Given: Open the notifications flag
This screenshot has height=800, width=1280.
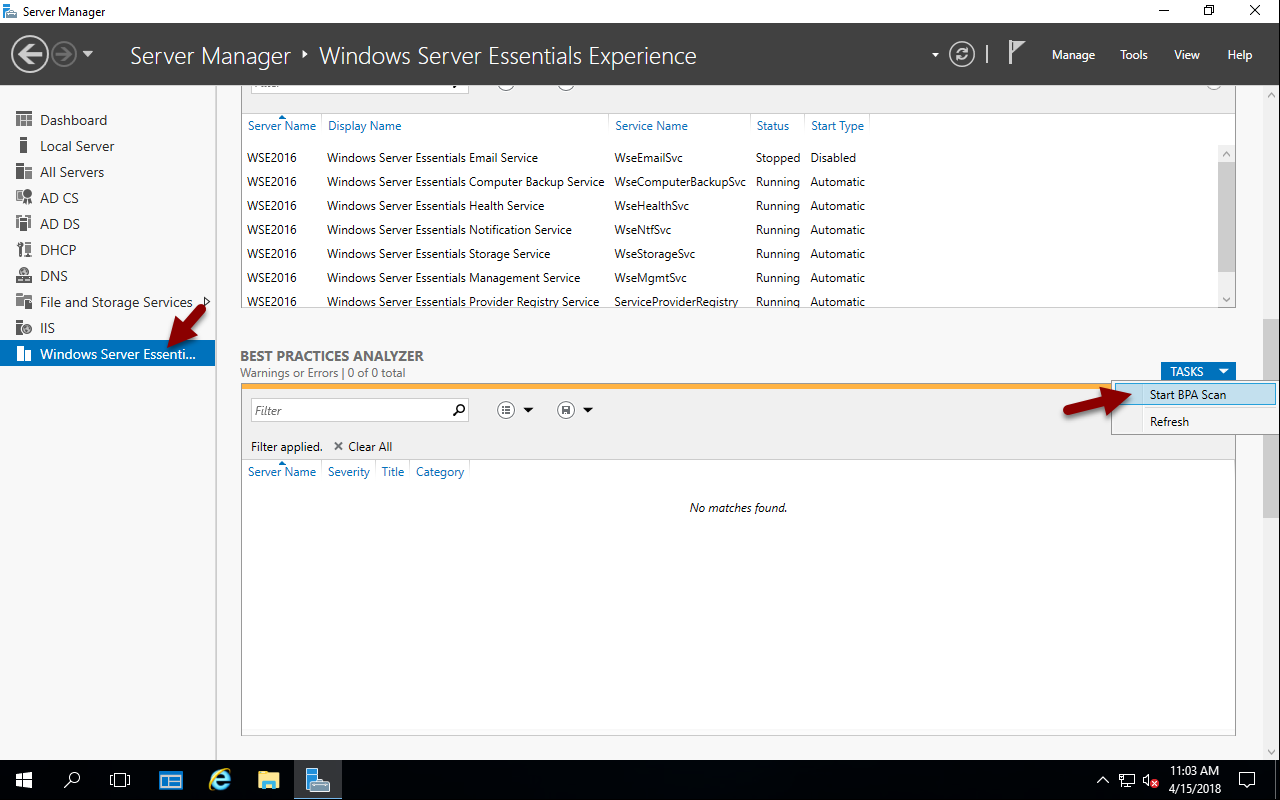Looking at the screenshot, I should [1016, 53].
